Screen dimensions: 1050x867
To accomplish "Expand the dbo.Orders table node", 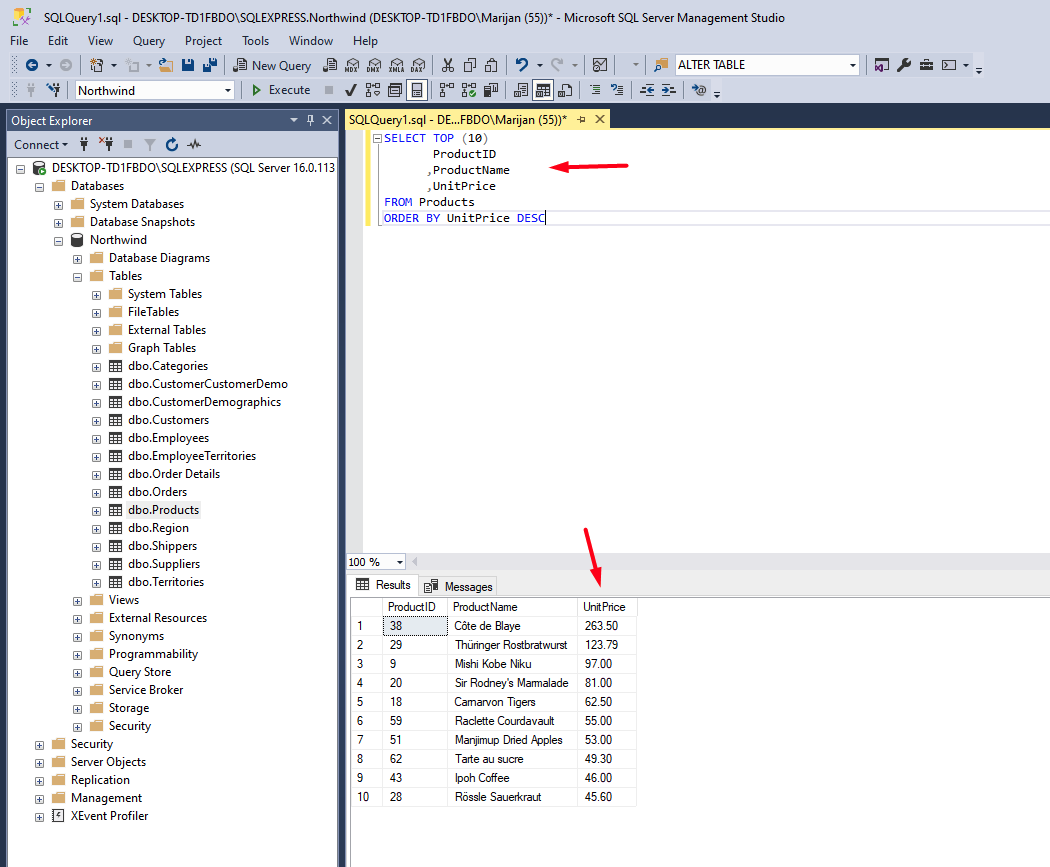I will coord(96,493).
